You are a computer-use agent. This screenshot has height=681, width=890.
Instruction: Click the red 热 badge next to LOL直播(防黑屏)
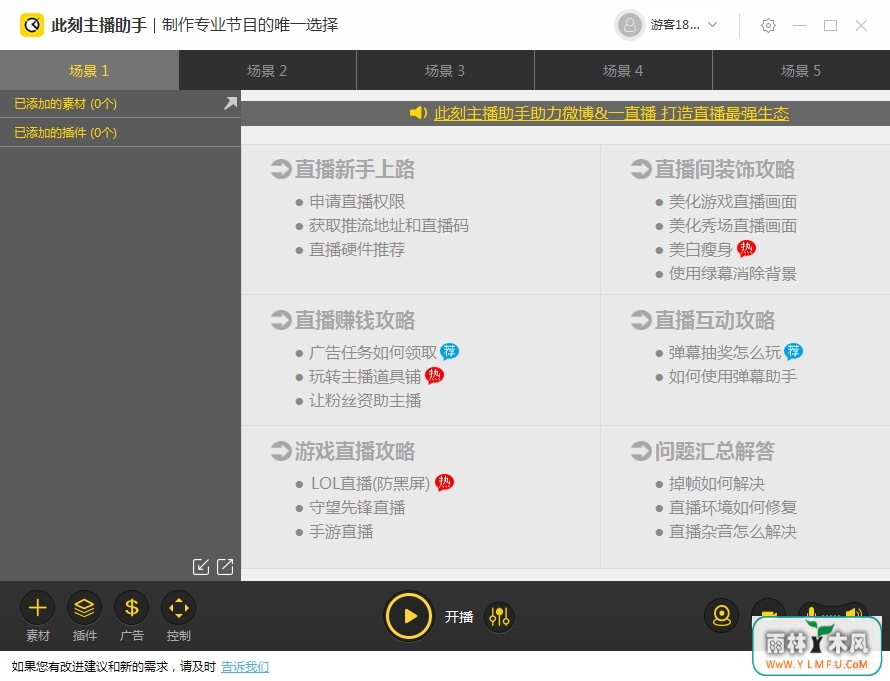point(444,482)
